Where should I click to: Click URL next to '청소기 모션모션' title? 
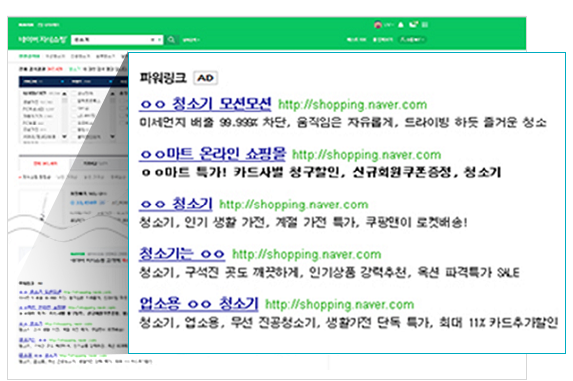352,105
